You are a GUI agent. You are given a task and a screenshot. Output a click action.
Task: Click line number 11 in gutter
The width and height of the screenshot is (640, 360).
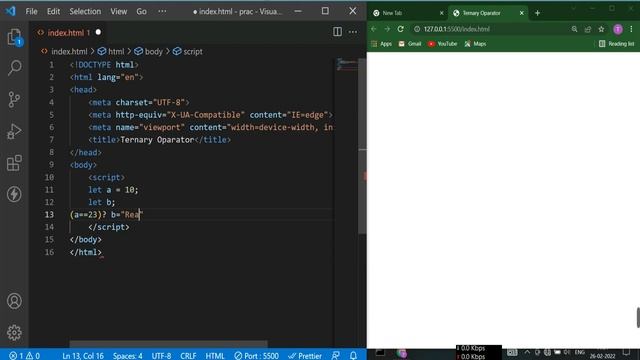(x=49, y=189)
